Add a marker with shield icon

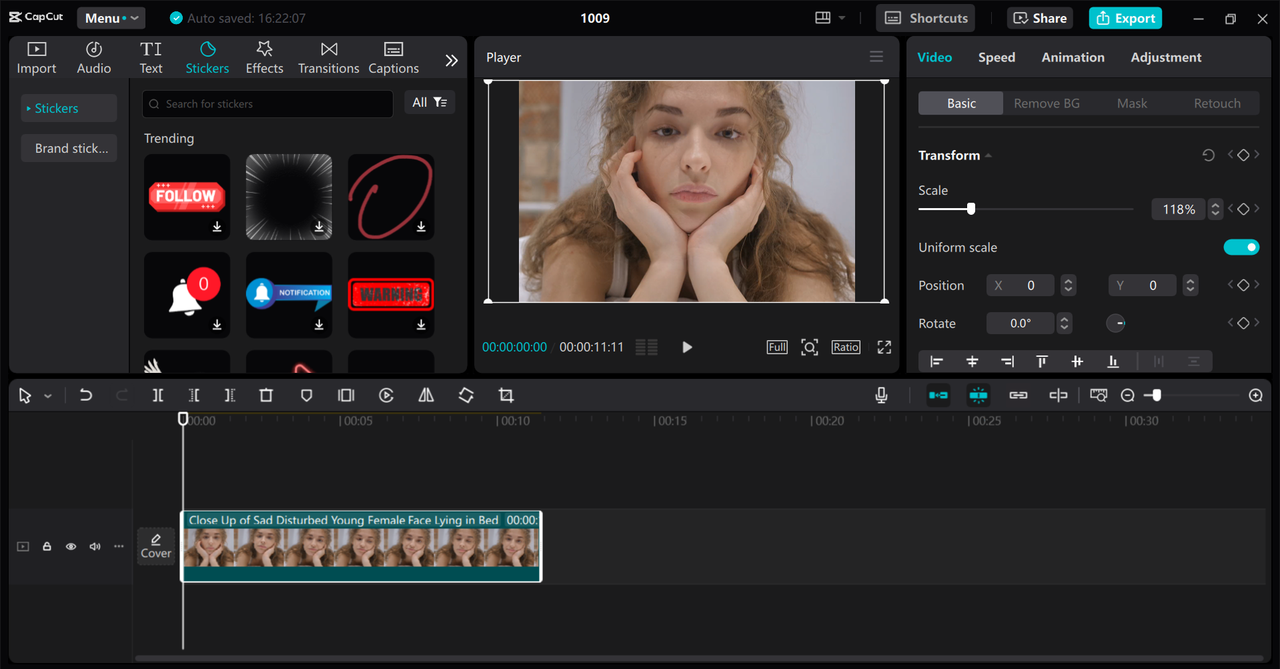307,396
